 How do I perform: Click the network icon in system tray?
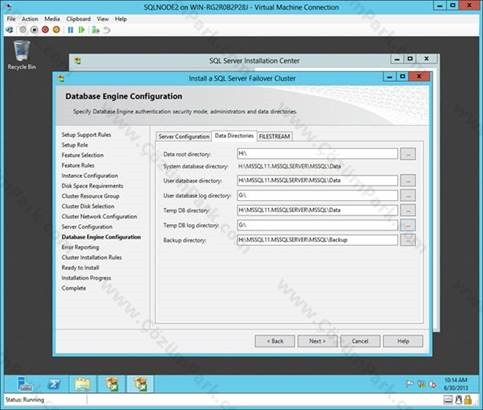click(x=422, y=384)
